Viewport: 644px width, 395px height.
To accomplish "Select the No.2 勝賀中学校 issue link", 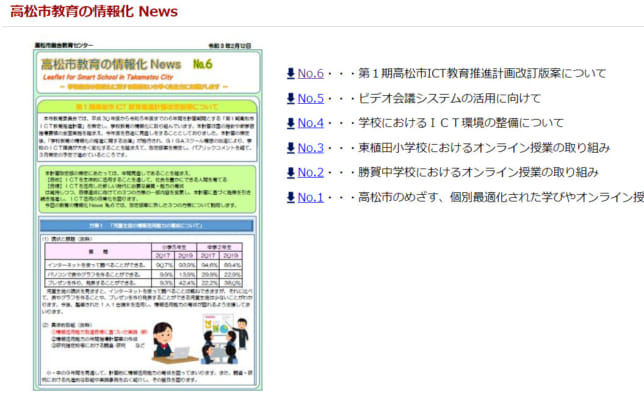I will click(x=310, y=172).
